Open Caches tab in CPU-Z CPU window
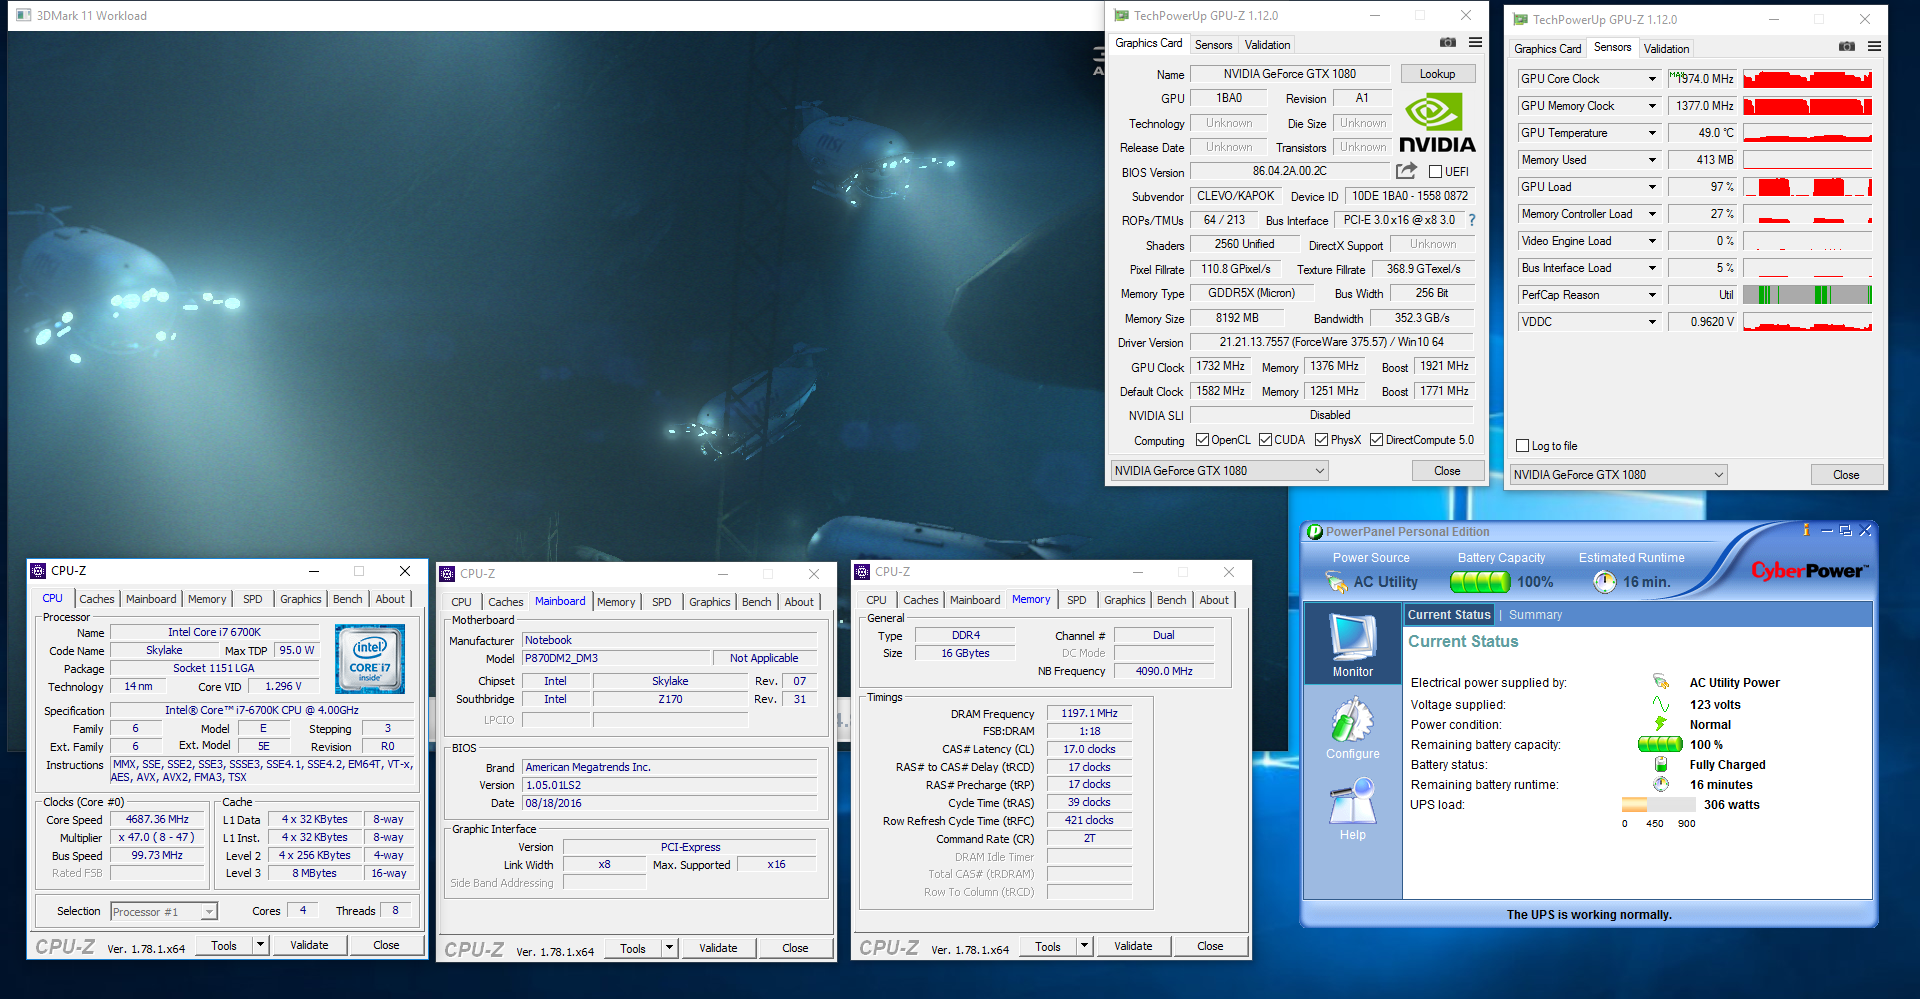This screenshot has width=1920, height=999. pos(97,599)
